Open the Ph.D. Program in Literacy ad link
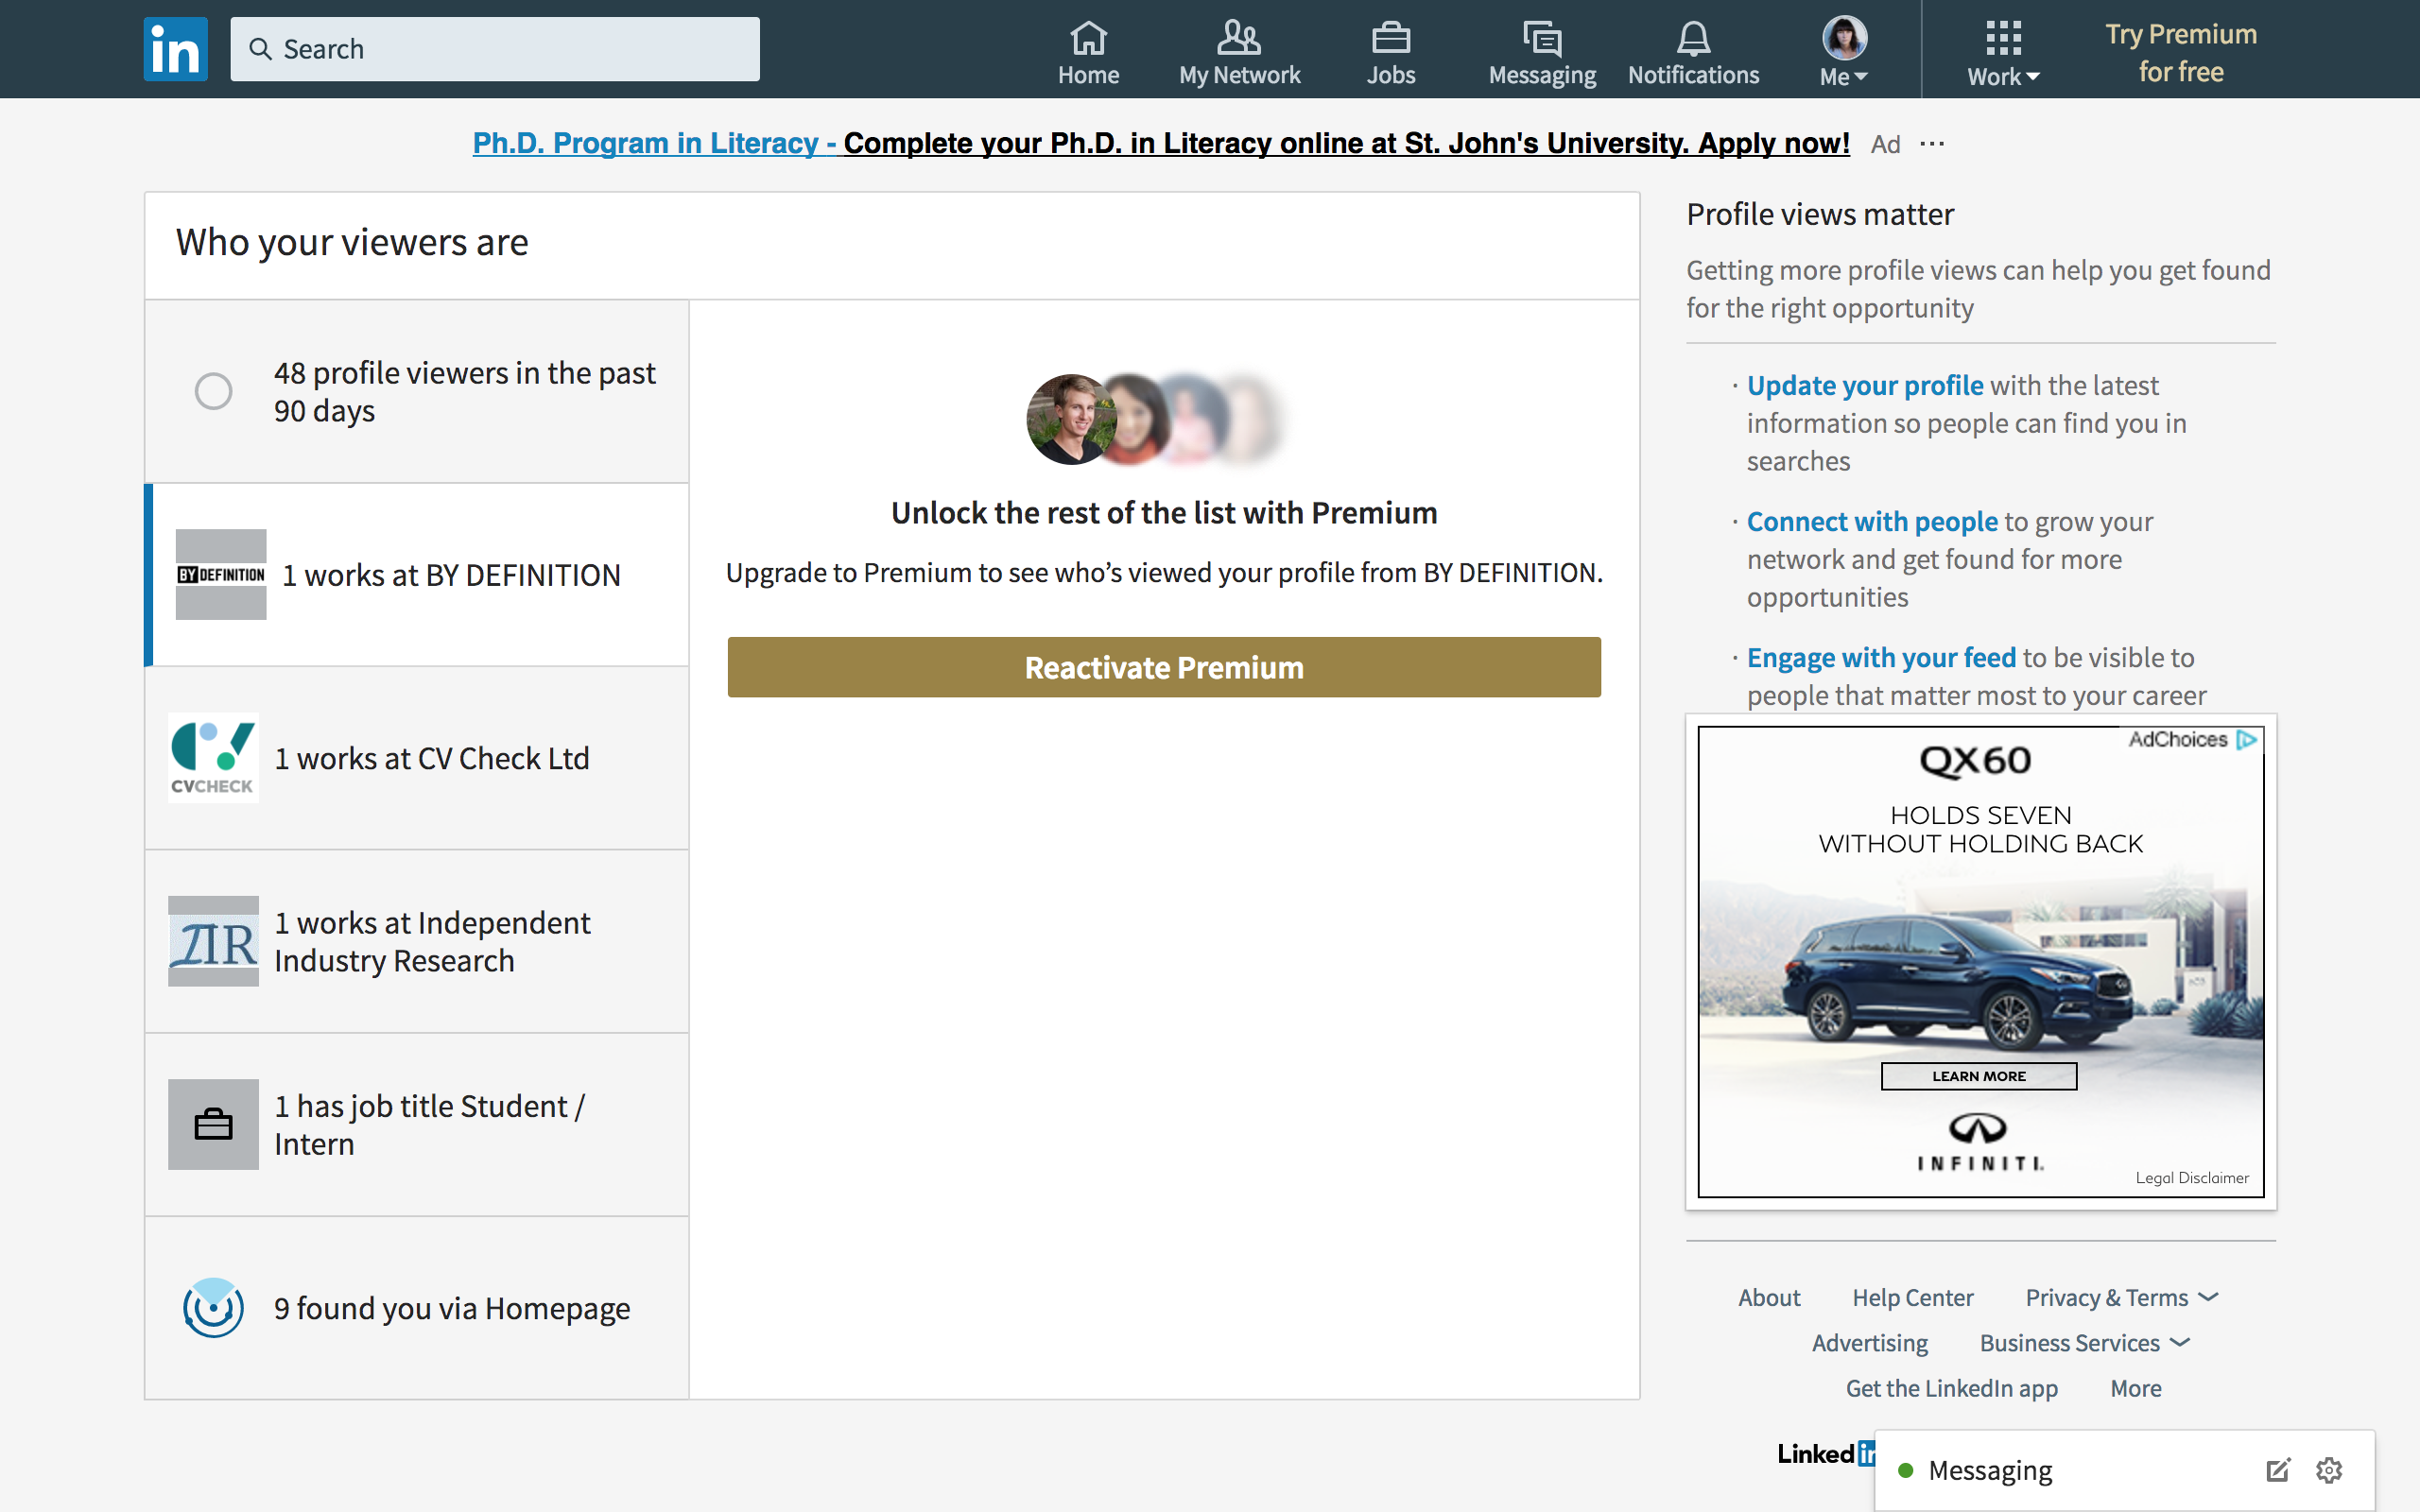The image size is (2420, 1512). coord(1161,143)
